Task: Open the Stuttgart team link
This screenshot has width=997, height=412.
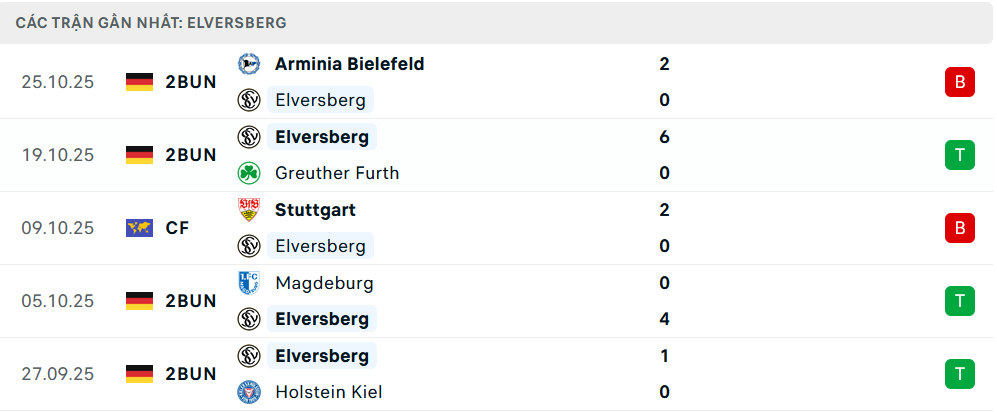Action: (315, 210)
